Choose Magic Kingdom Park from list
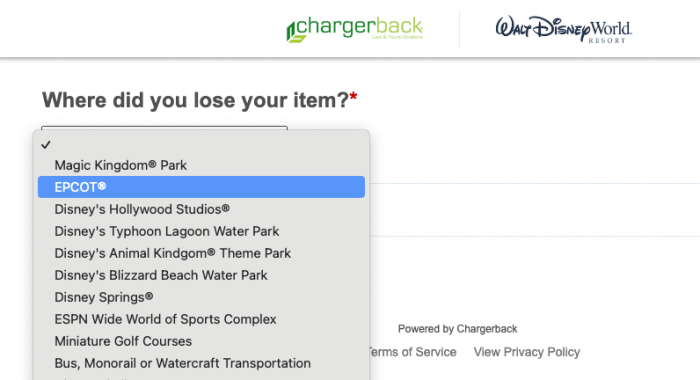The image size is (700, 380). (x=201, y=165)
